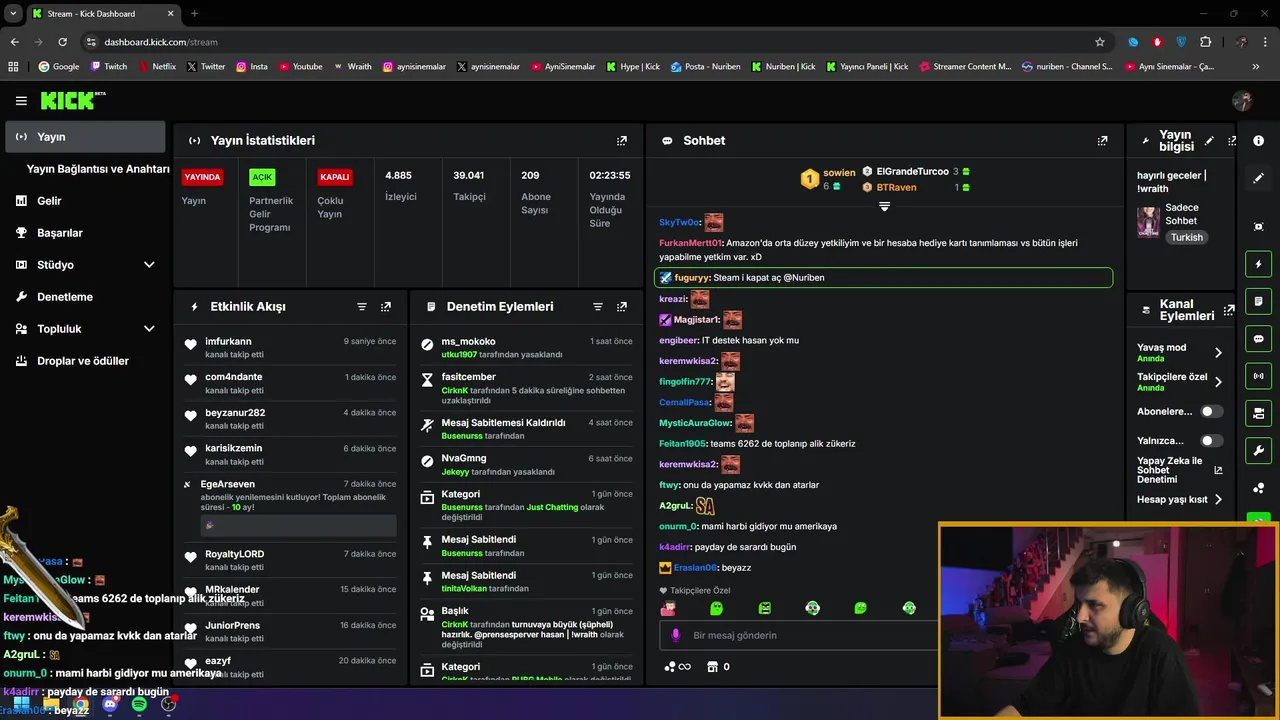The width and height of the screenshot is (1280, 720).
Task: Open the Yayıncı Paneli | Kick bookmark
Action: pos(867,67)
